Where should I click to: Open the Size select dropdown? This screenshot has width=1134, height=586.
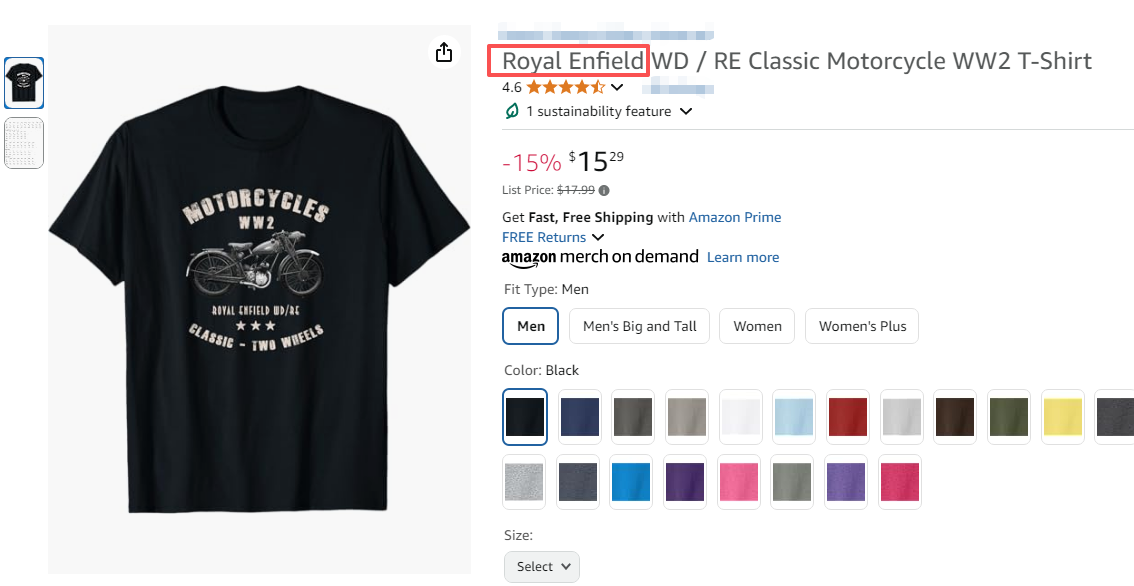542,566
